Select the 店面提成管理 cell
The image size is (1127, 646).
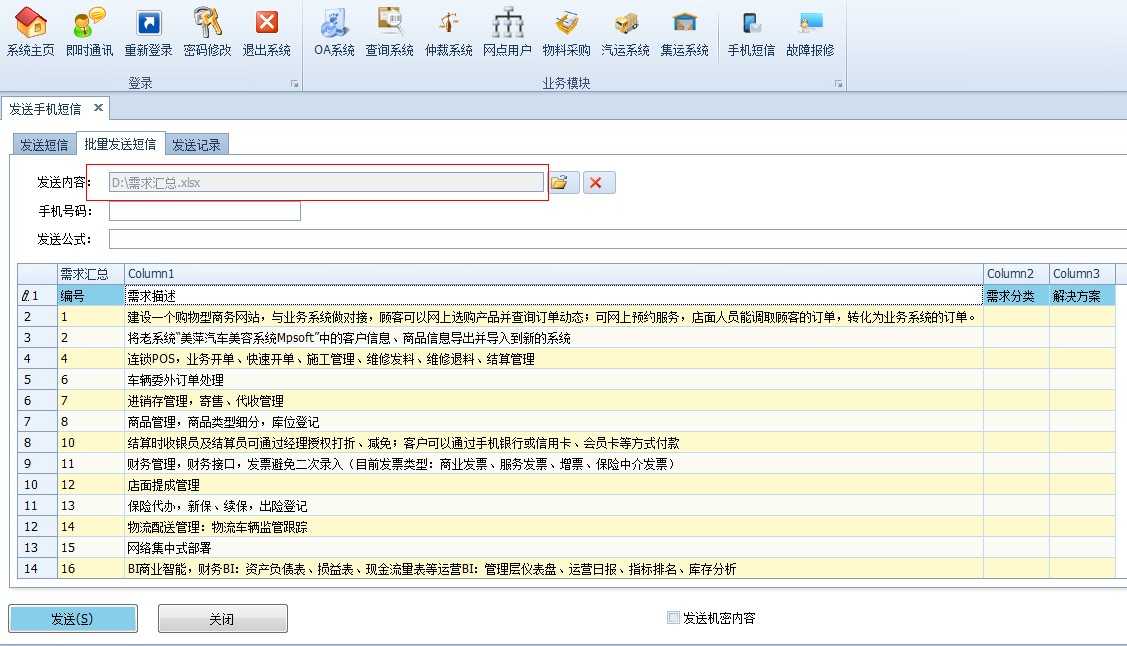click(x=553, y=484)
